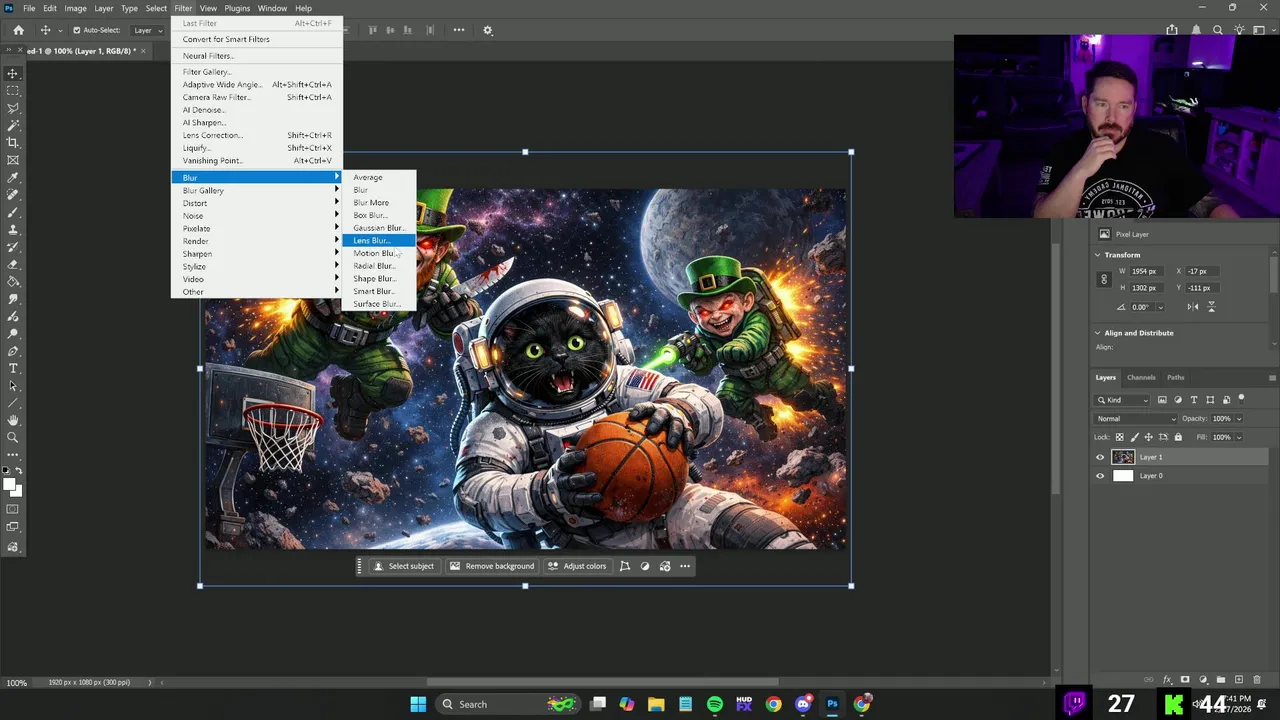Filter layers by pixel layer icon
The height and width of the screenshot is (720, 1280).
(x=1161, y=400)
